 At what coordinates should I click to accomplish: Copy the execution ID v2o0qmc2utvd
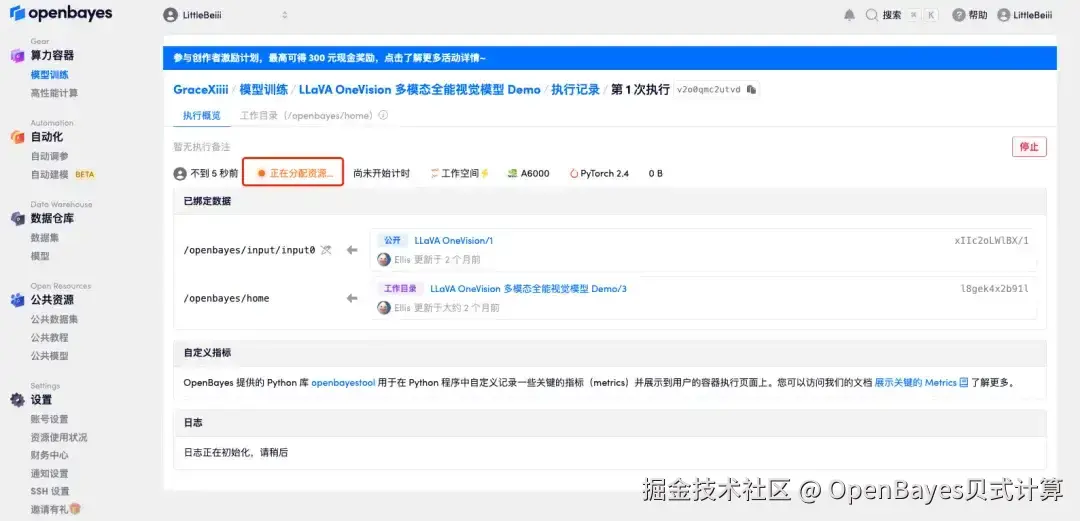point(751,90)
